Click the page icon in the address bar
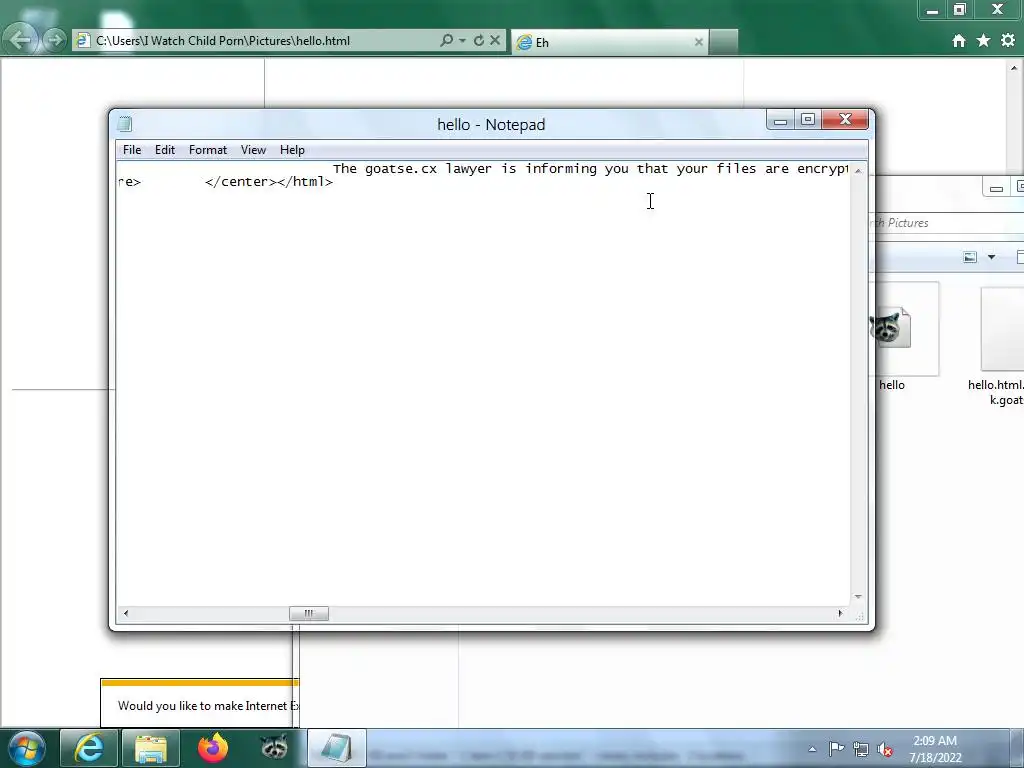Image resolution: width=1024 pixels, height=768 pixels. click(83, 40)
